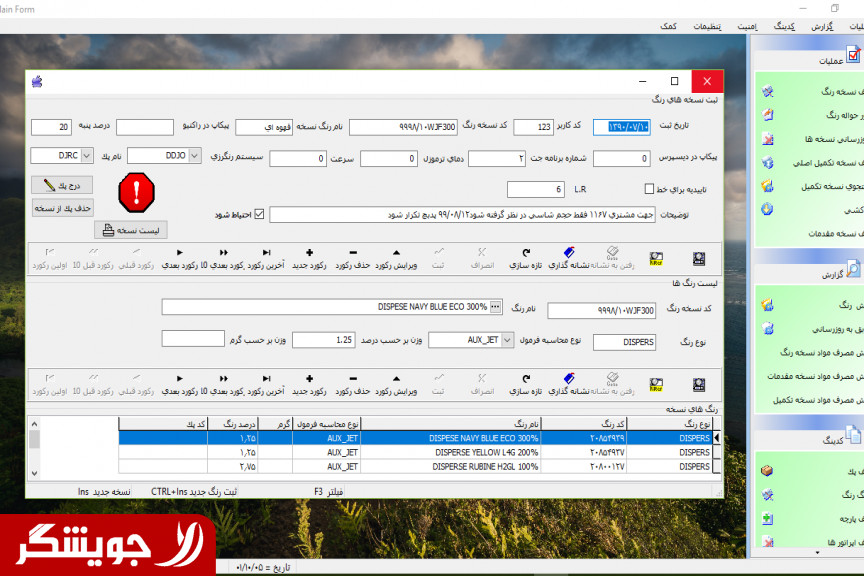Click the L.R input field
This screenshot has width=864, height=576.
(x=535, y=189)
